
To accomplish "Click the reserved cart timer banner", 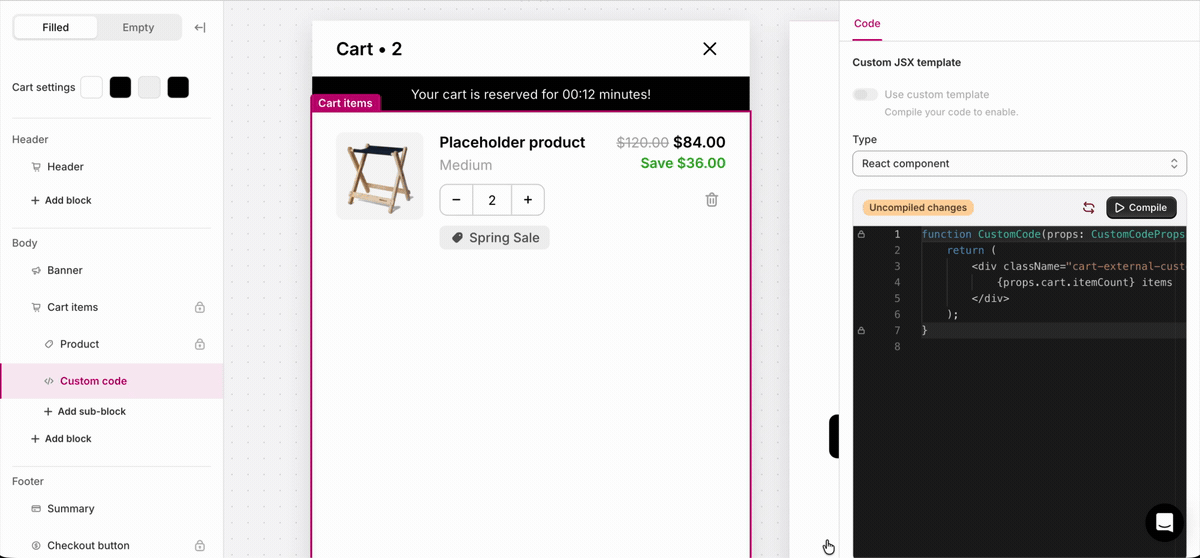I will click(530, 94).
